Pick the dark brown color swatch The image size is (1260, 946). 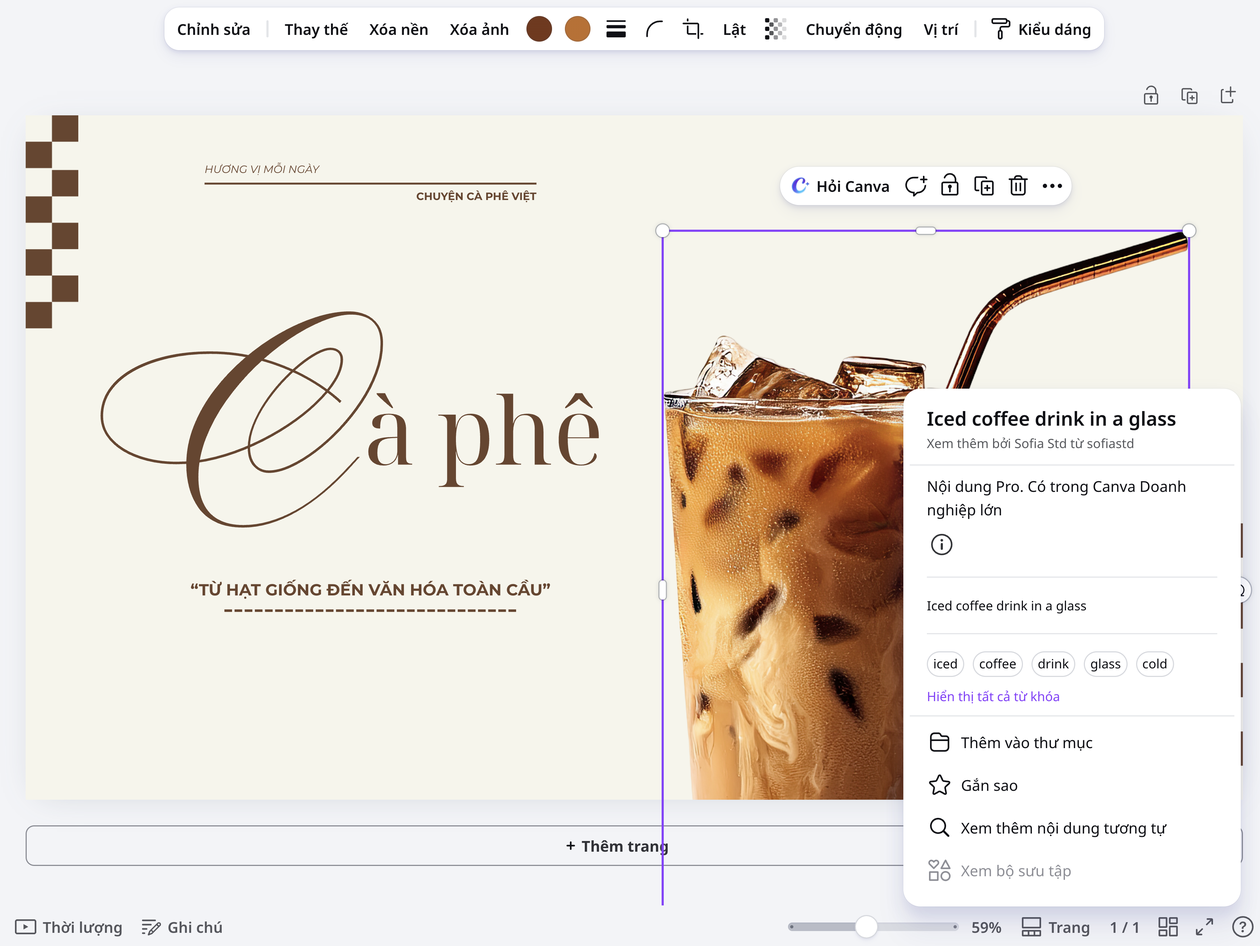(x=539, y=29)
